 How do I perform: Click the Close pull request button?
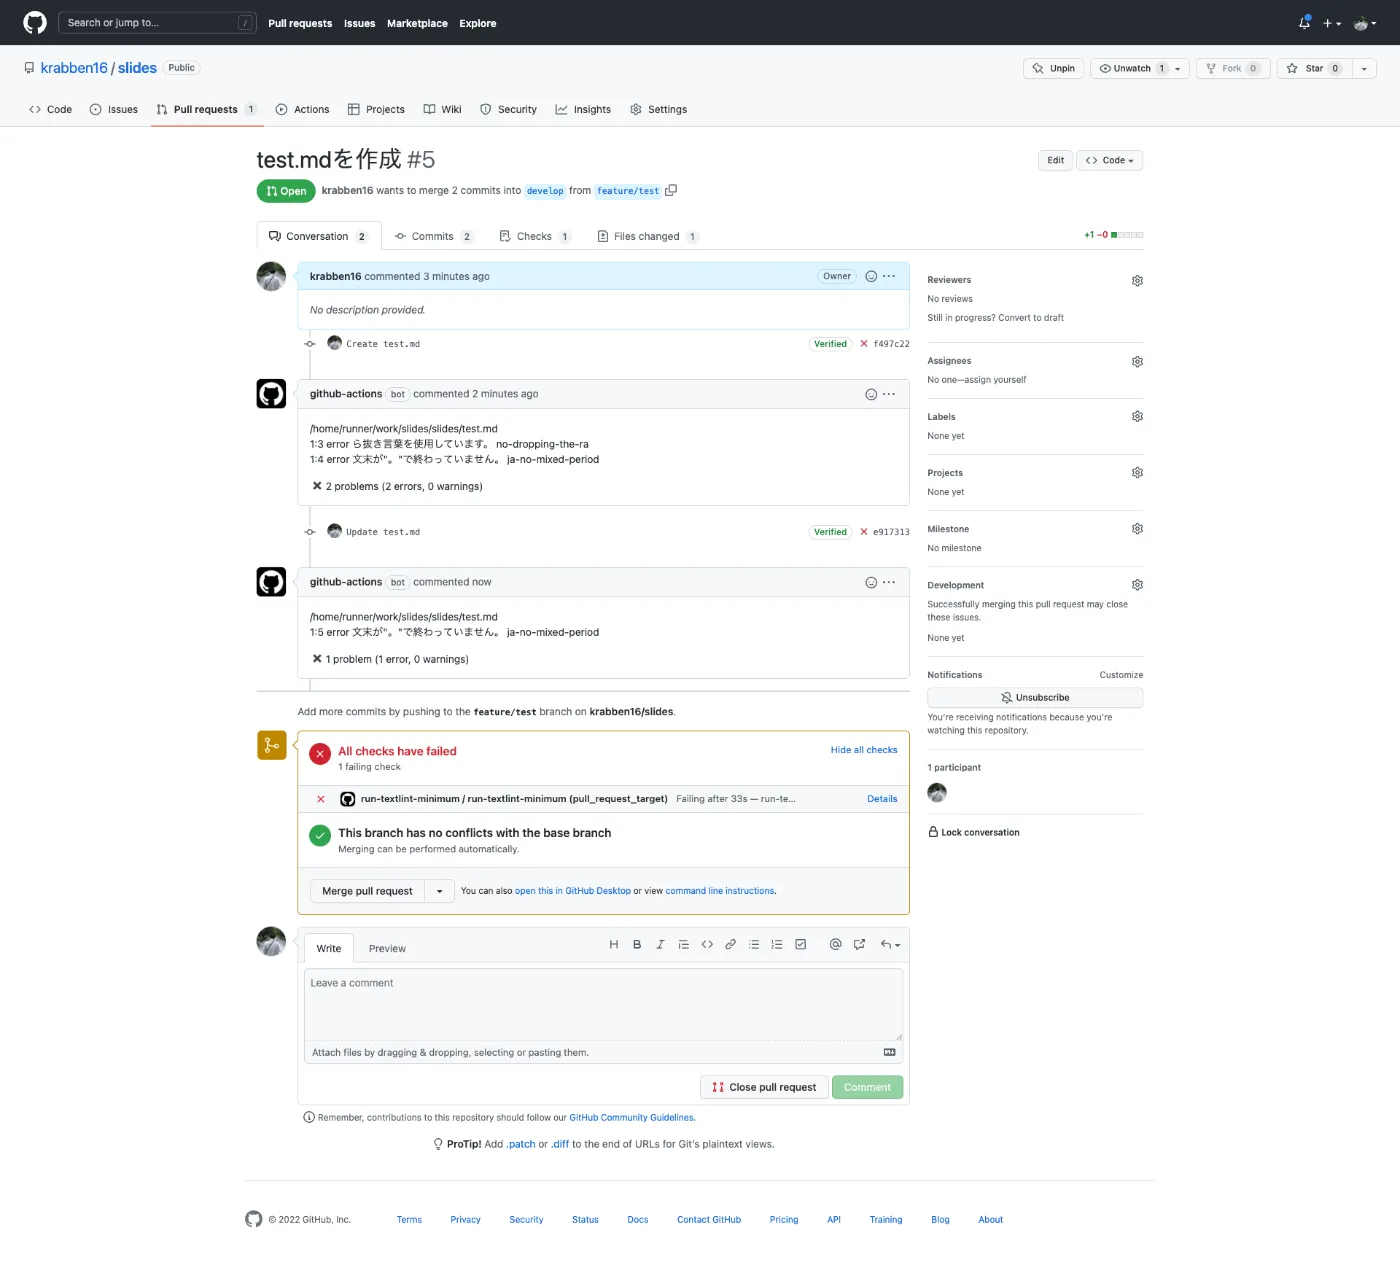point(764,1088)
